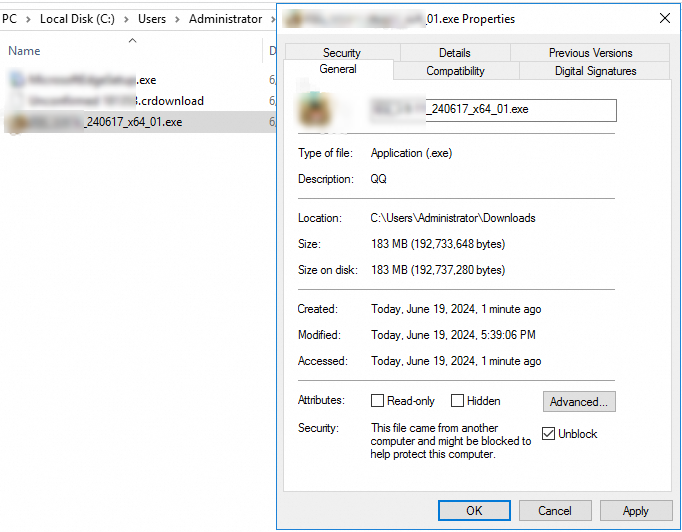Image resolution: width=682 pixels, height=532 pixels.
Task: Navigate to Local Disk (C:) in breadcrumb
Action: [x=77, y=19]
